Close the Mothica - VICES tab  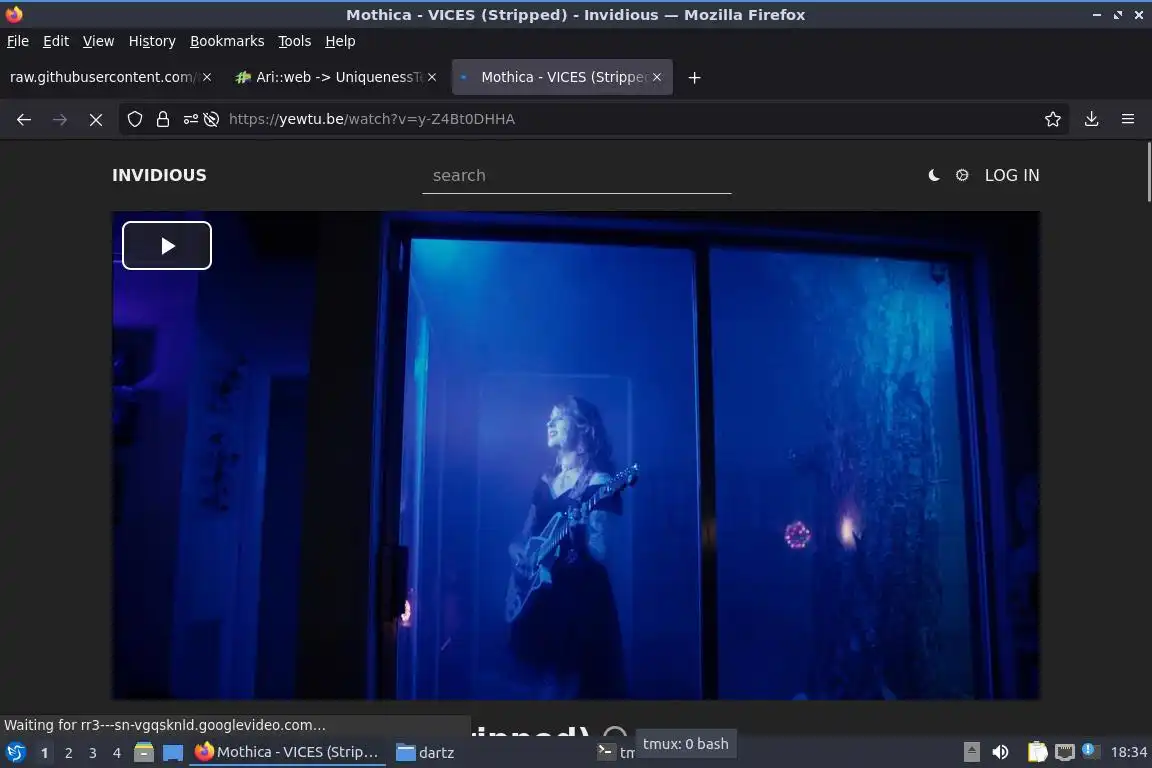tap(657, 77)
